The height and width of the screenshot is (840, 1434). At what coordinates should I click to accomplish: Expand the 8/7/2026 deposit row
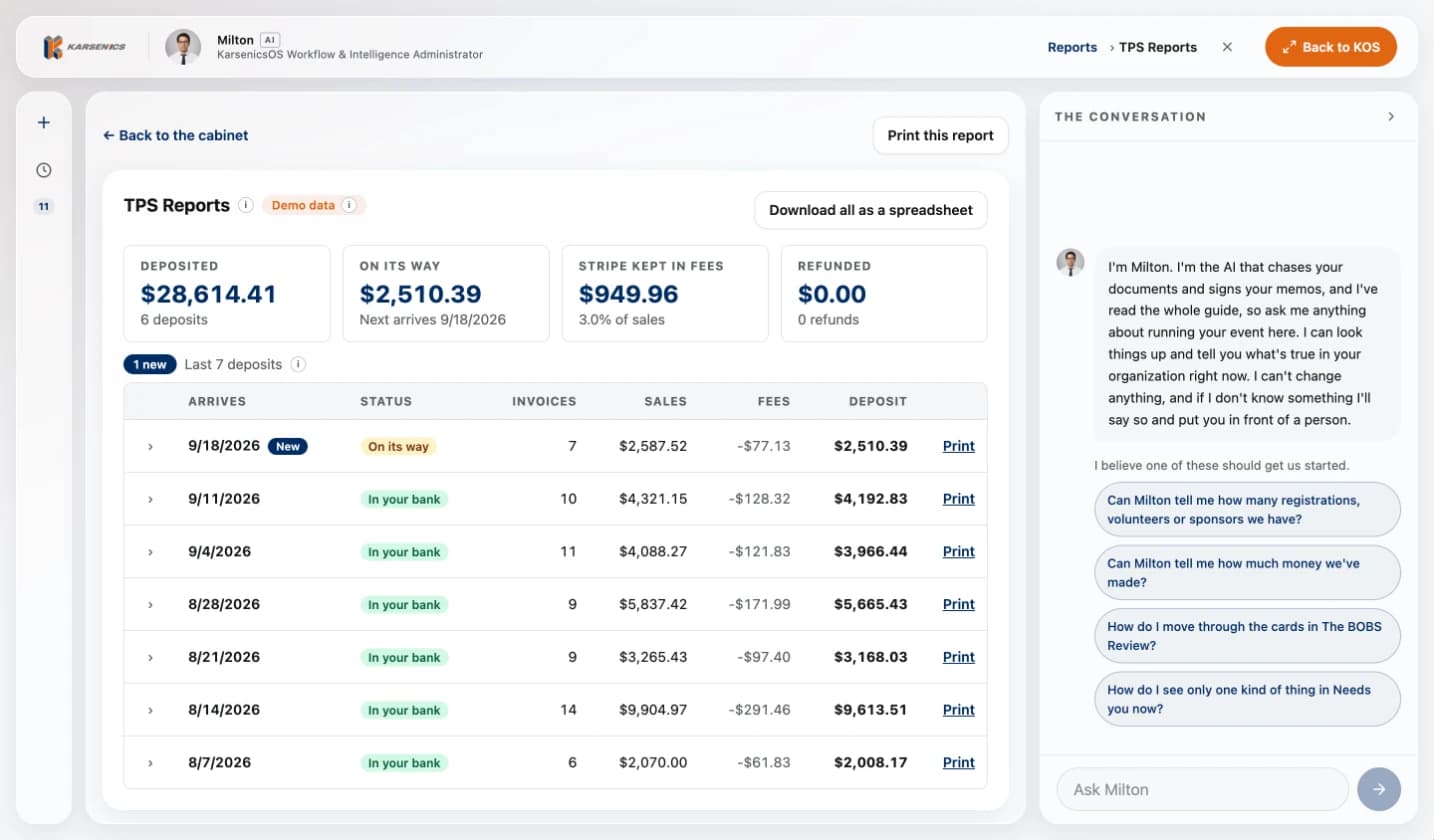coord(150,762)
